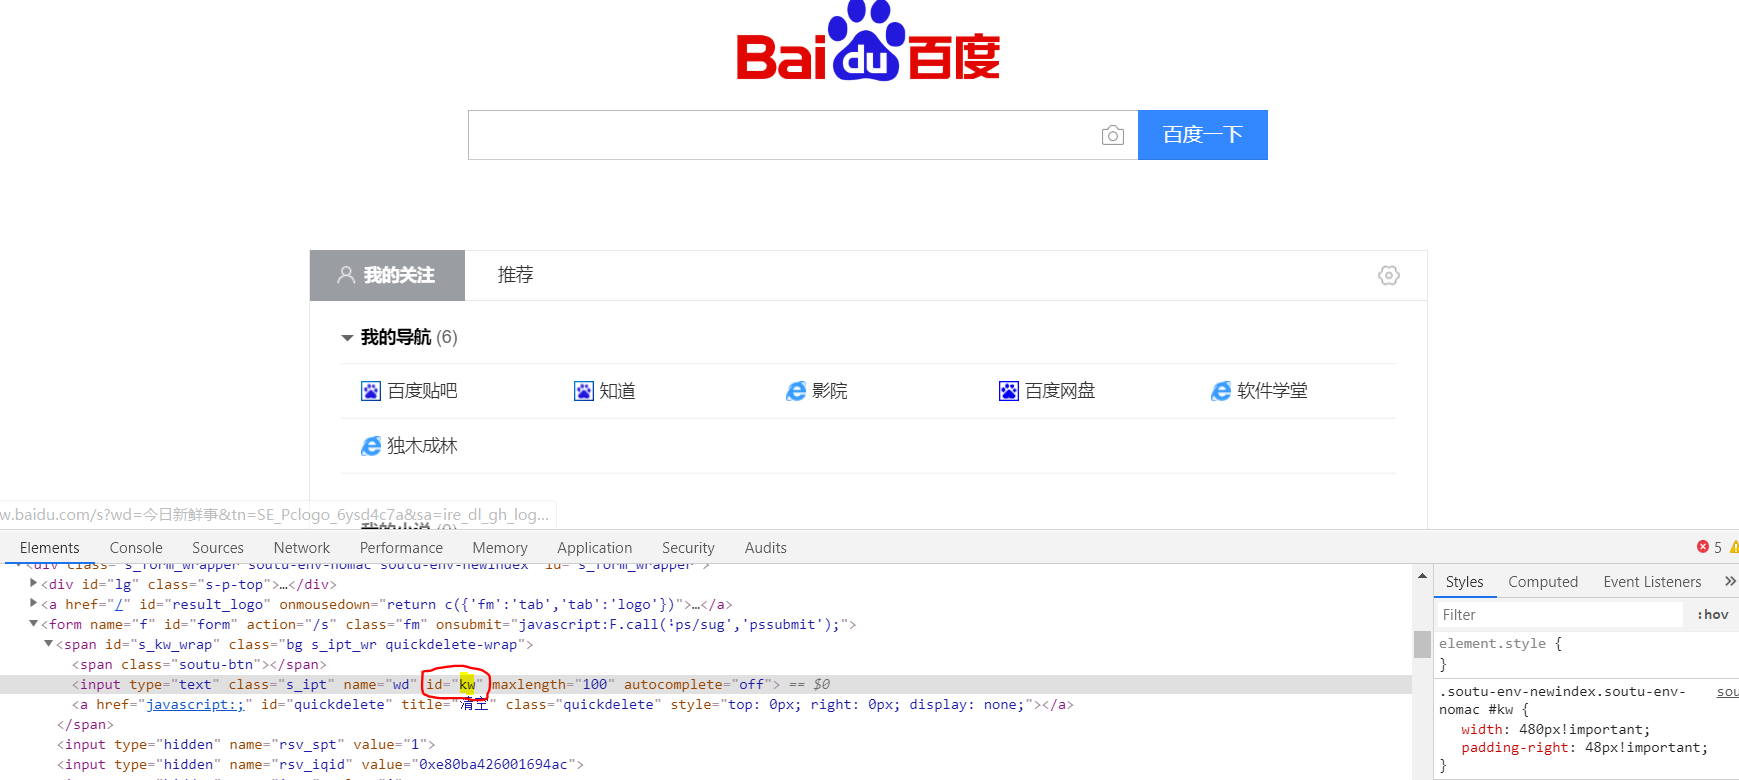This screenshot has height=780, width=1739.
Task: Open the Performance panel tab
Action: [401, 548]
